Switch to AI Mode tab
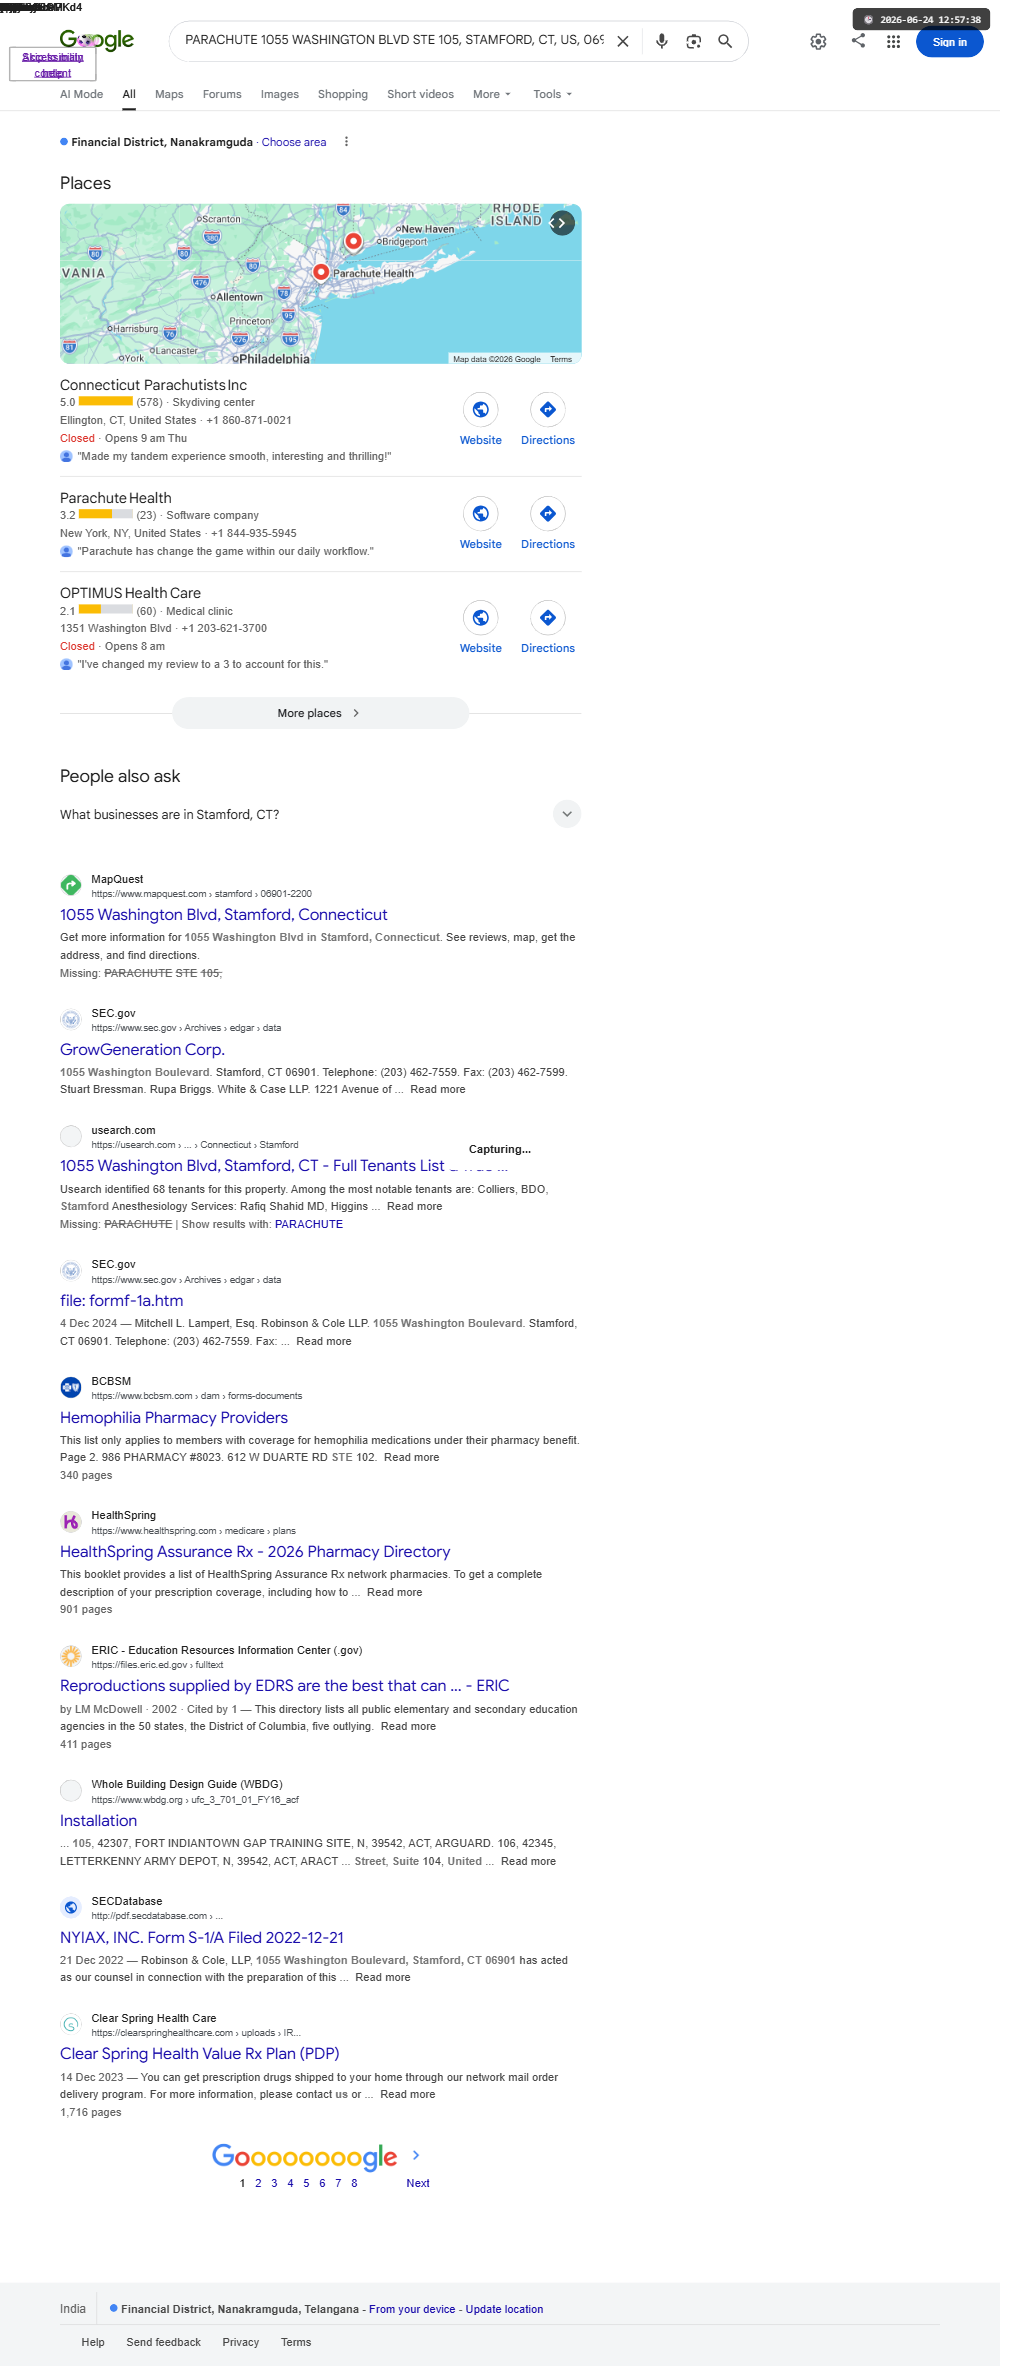Viewport: 1012px width, 2366px height. click(81, 94)
